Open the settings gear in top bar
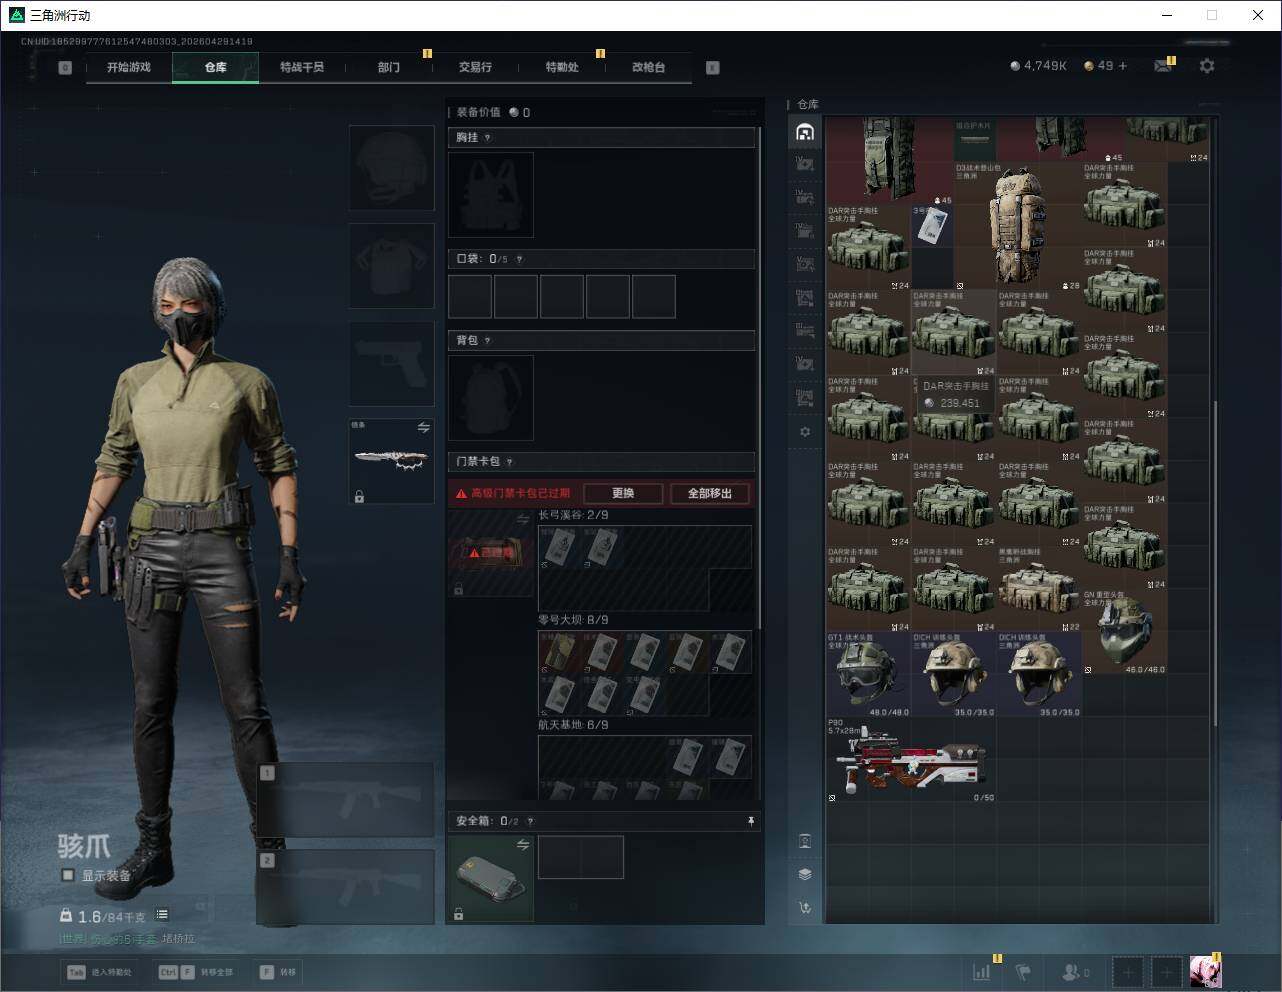Viewport: 1282px width, 992px height. (1207, 66)
